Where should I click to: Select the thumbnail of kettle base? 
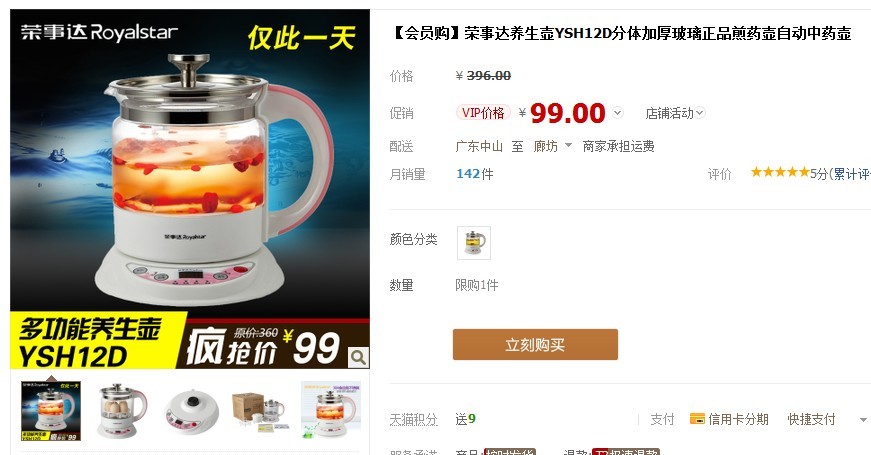(191, 411)
